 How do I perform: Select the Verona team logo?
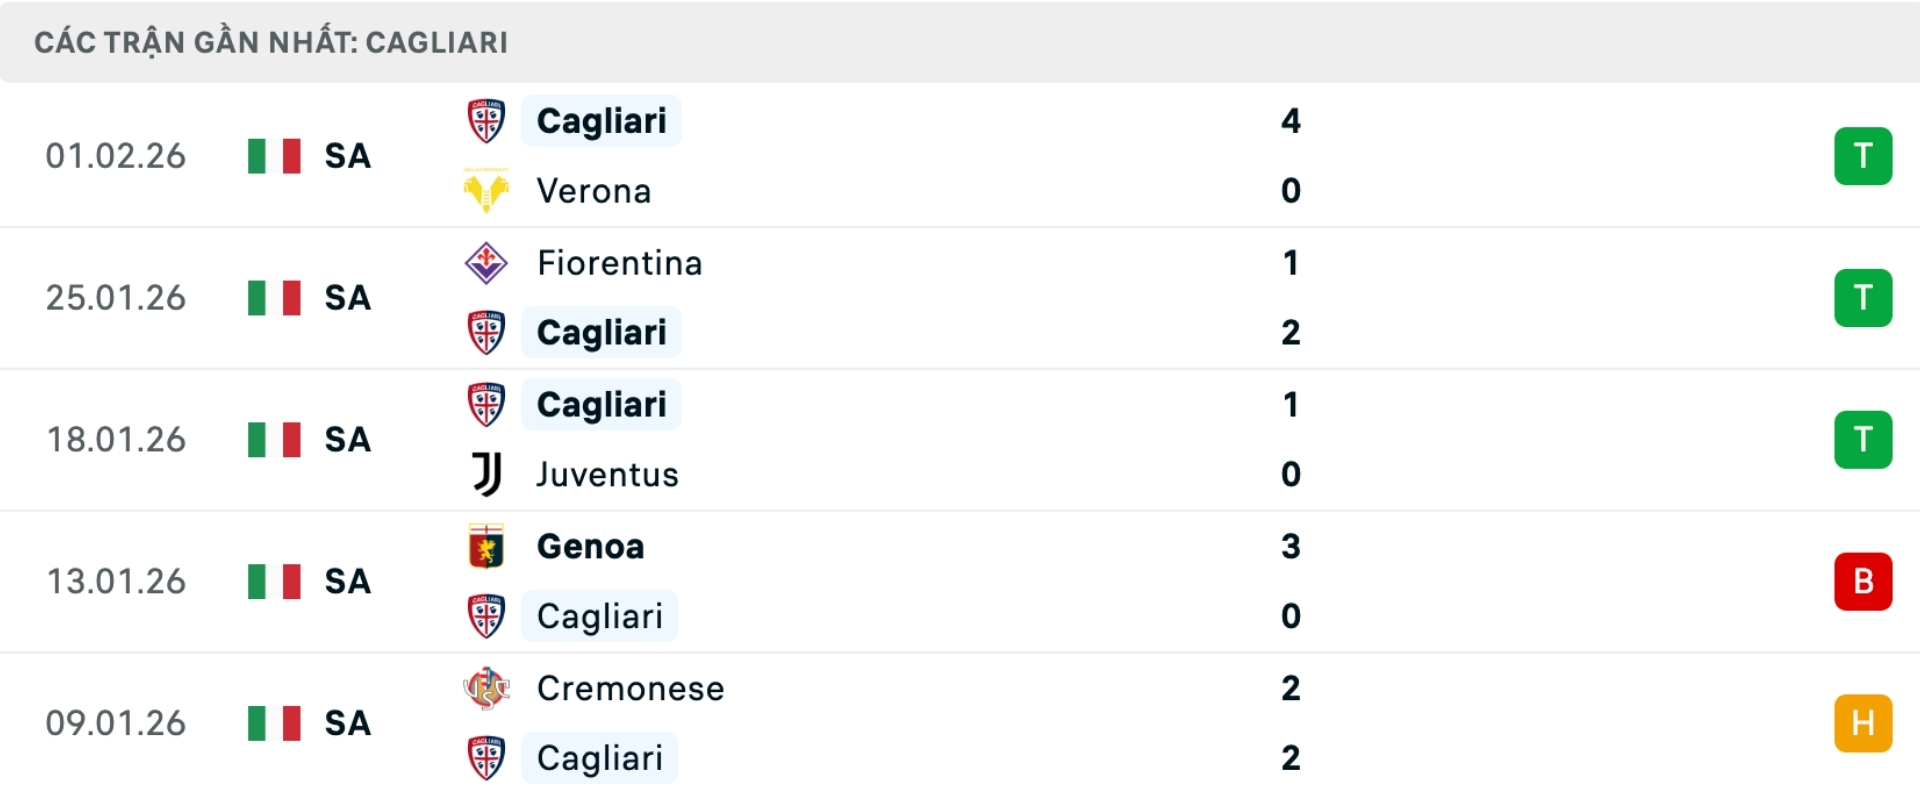[x=486, y=191]
